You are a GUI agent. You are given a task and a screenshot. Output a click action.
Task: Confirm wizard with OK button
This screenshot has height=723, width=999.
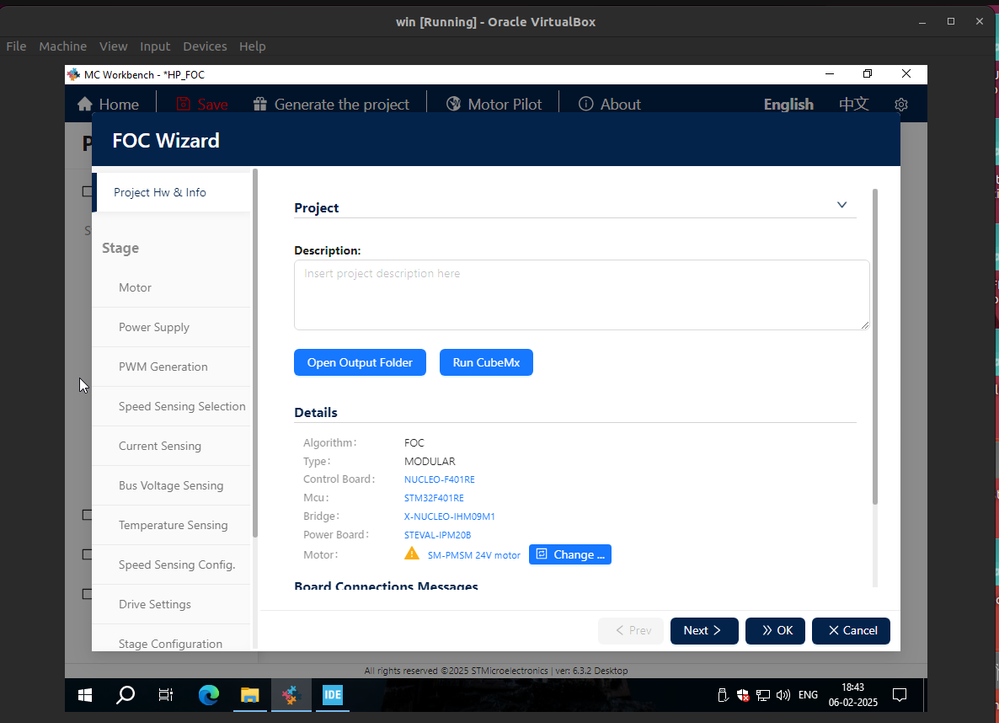pyautogui.click(x=775, y=631)
